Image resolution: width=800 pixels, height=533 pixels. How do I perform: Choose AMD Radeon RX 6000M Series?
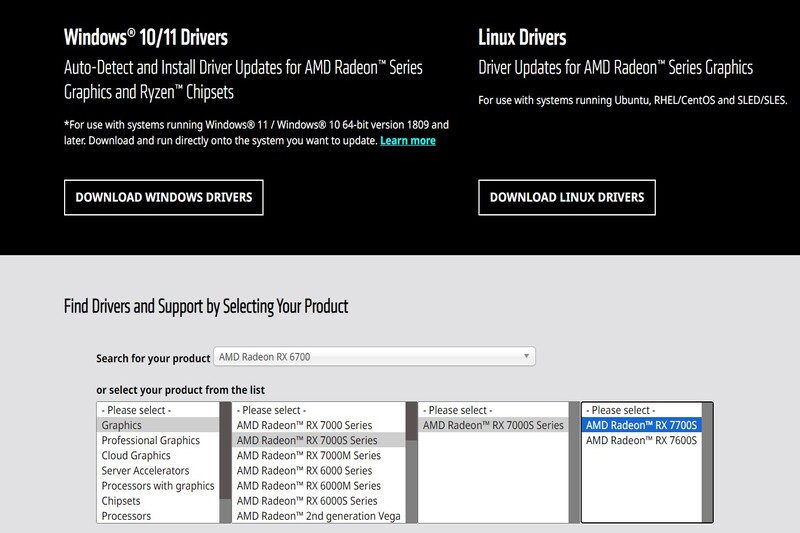click(318, 486)
